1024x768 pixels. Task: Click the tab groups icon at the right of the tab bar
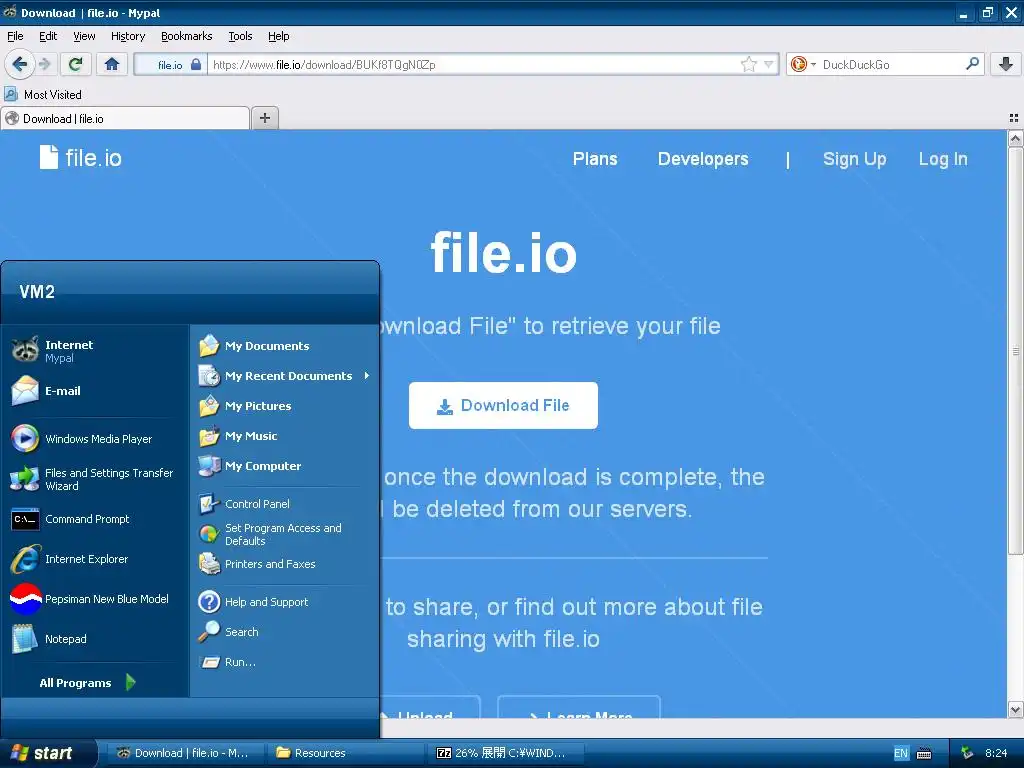point(1014,118)
